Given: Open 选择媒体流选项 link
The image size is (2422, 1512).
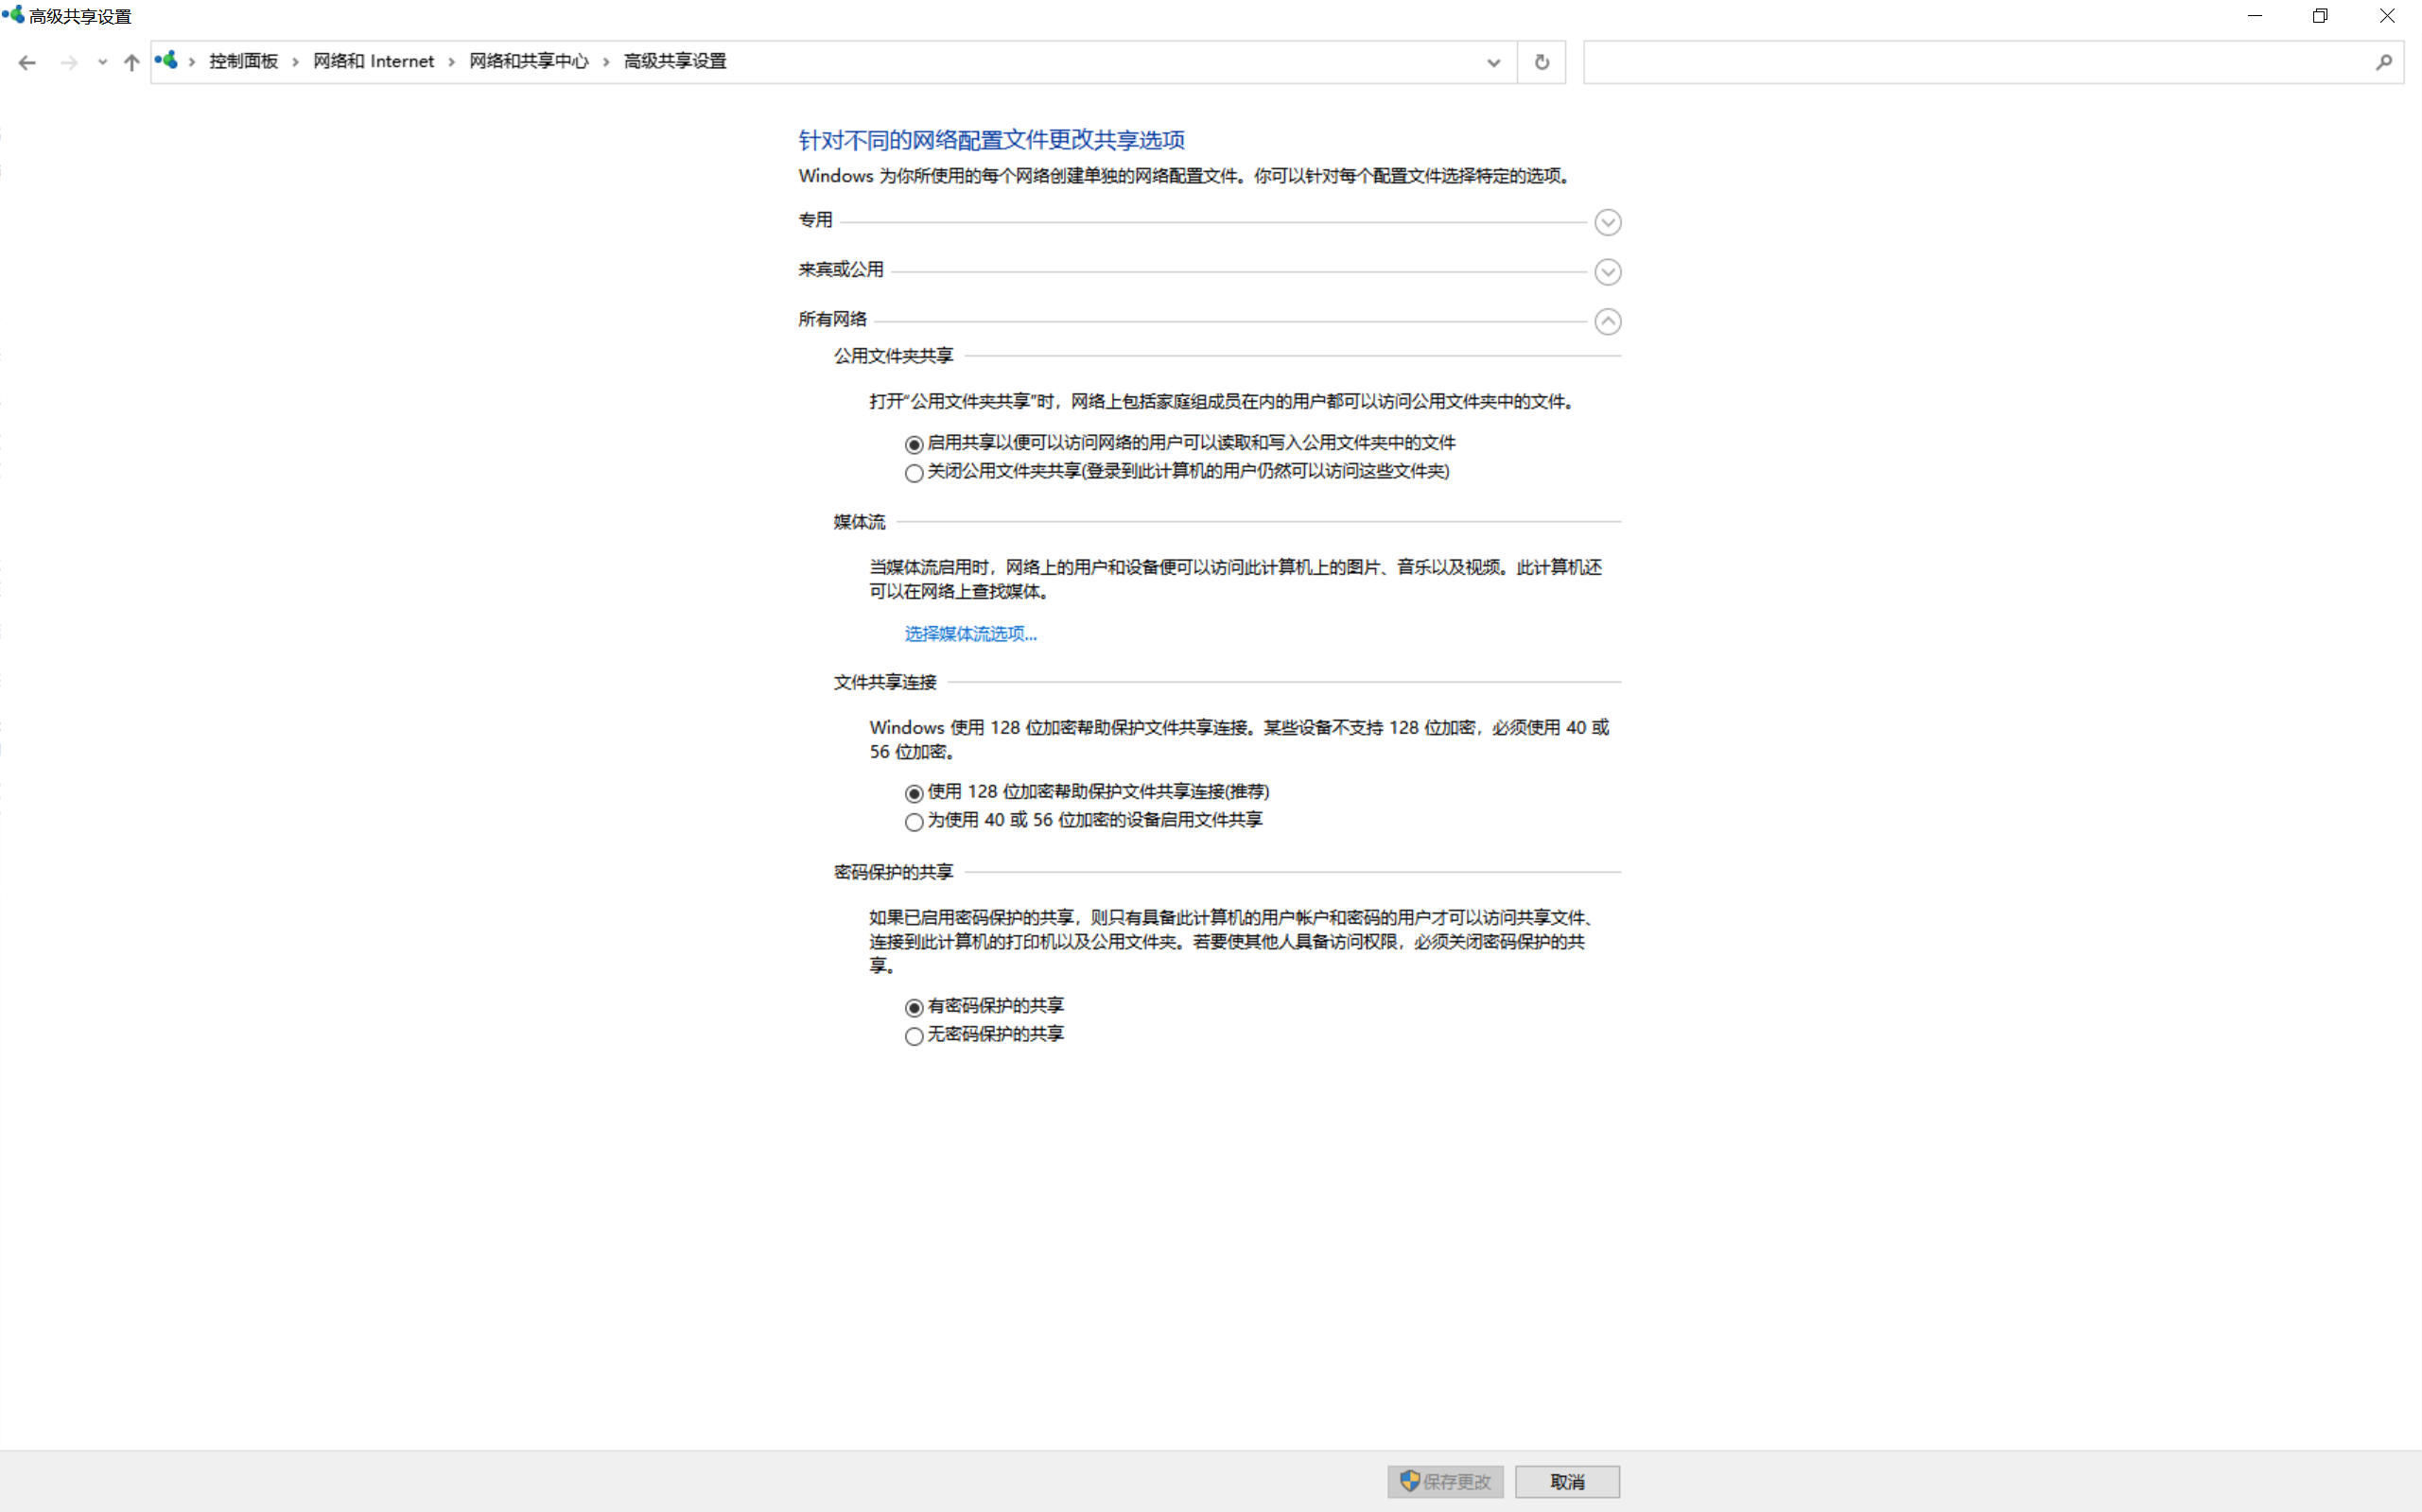Looking at the screenshot, I should [970, 633].
